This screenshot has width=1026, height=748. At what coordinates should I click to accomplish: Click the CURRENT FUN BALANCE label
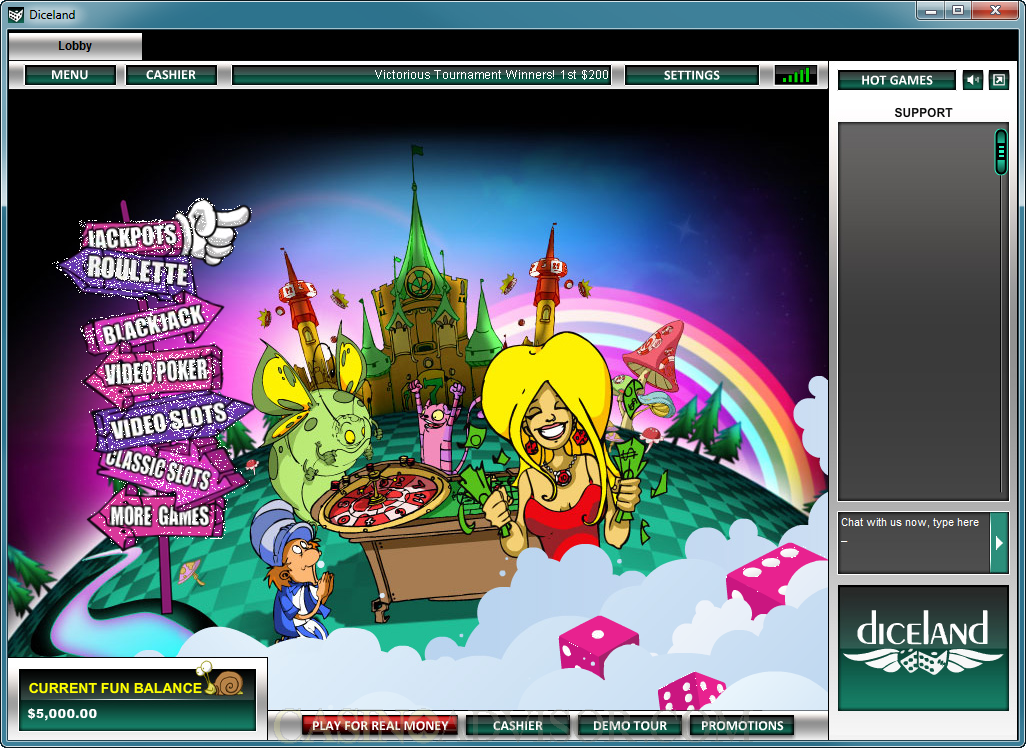coord(115,688)
